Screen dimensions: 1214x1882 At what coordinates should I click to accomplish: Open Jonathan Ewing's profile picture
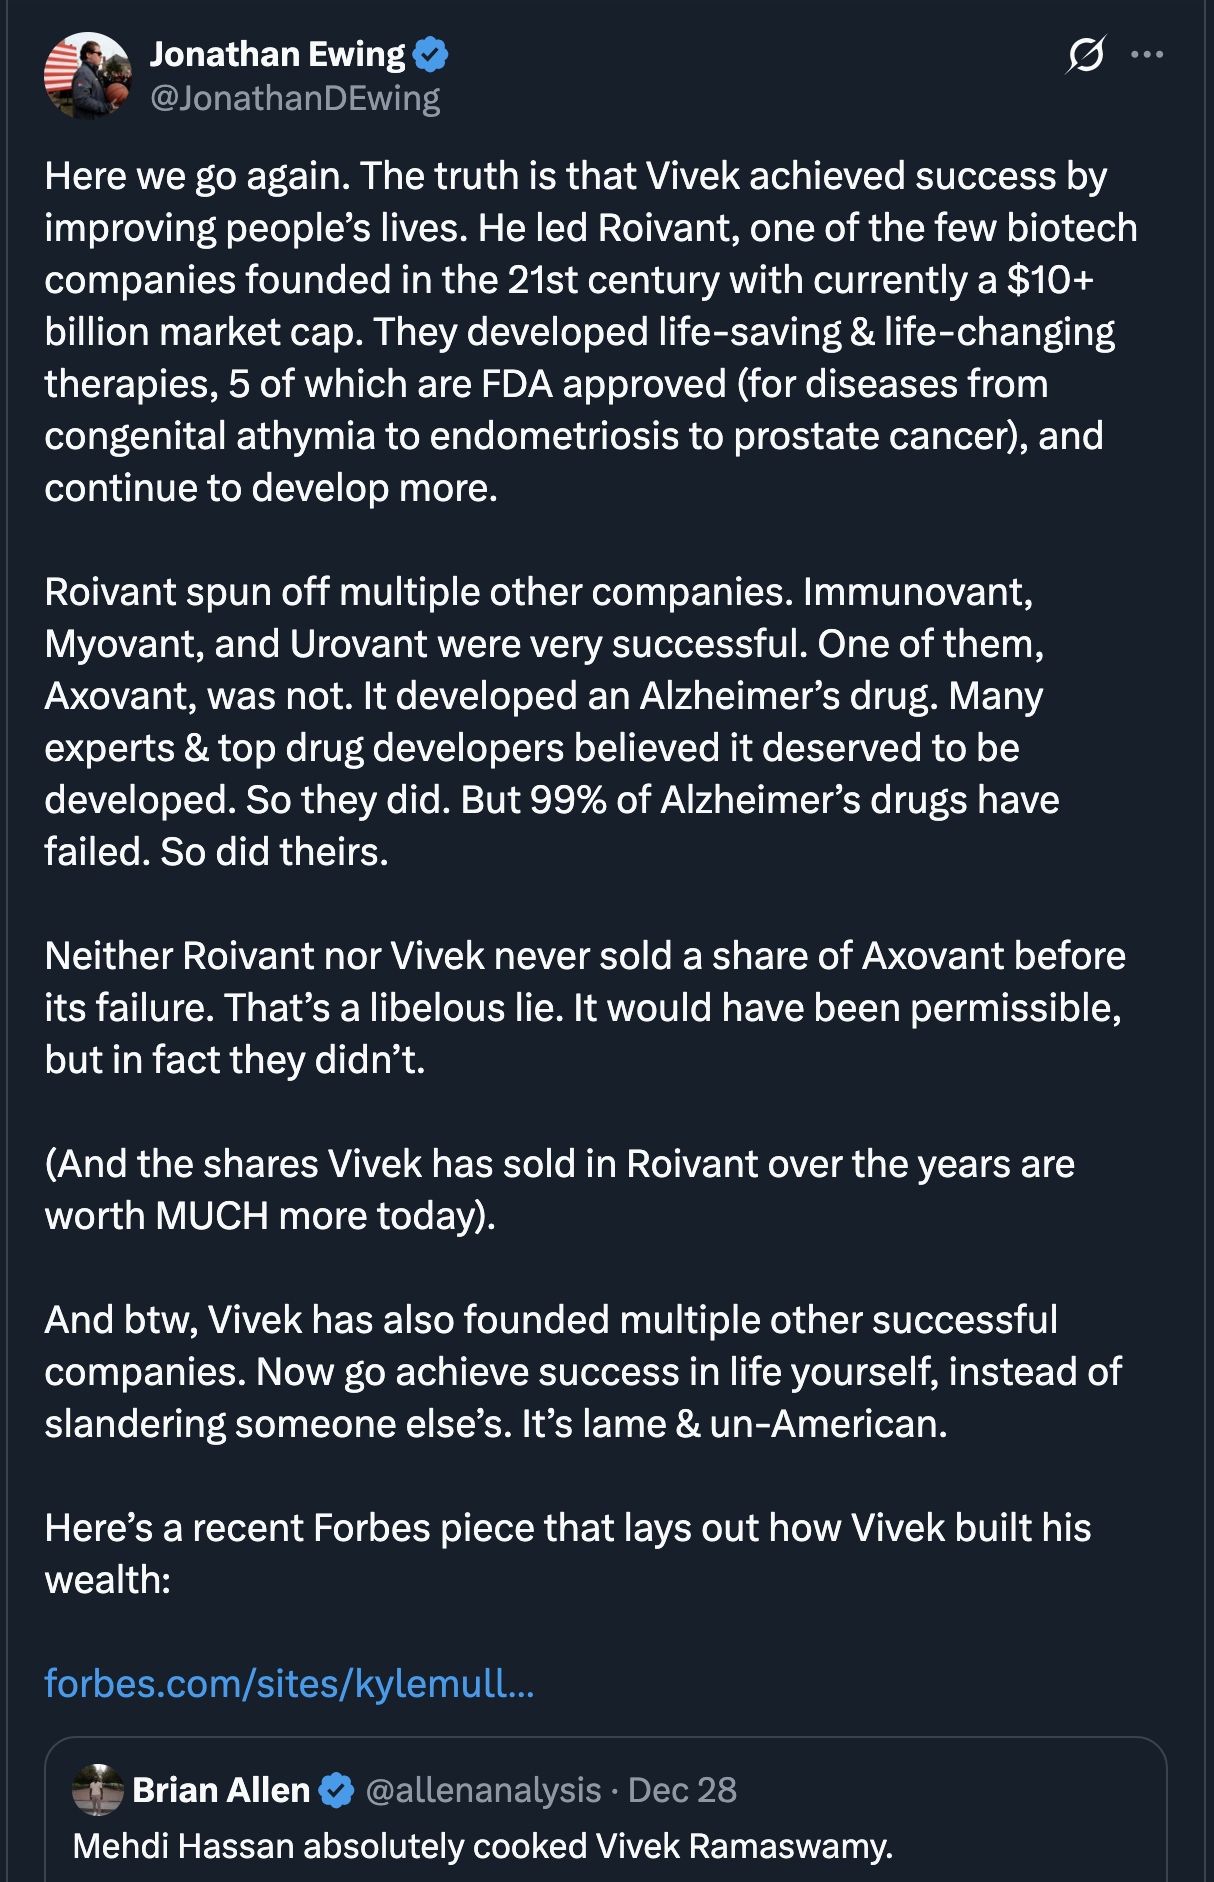[88, 76]
